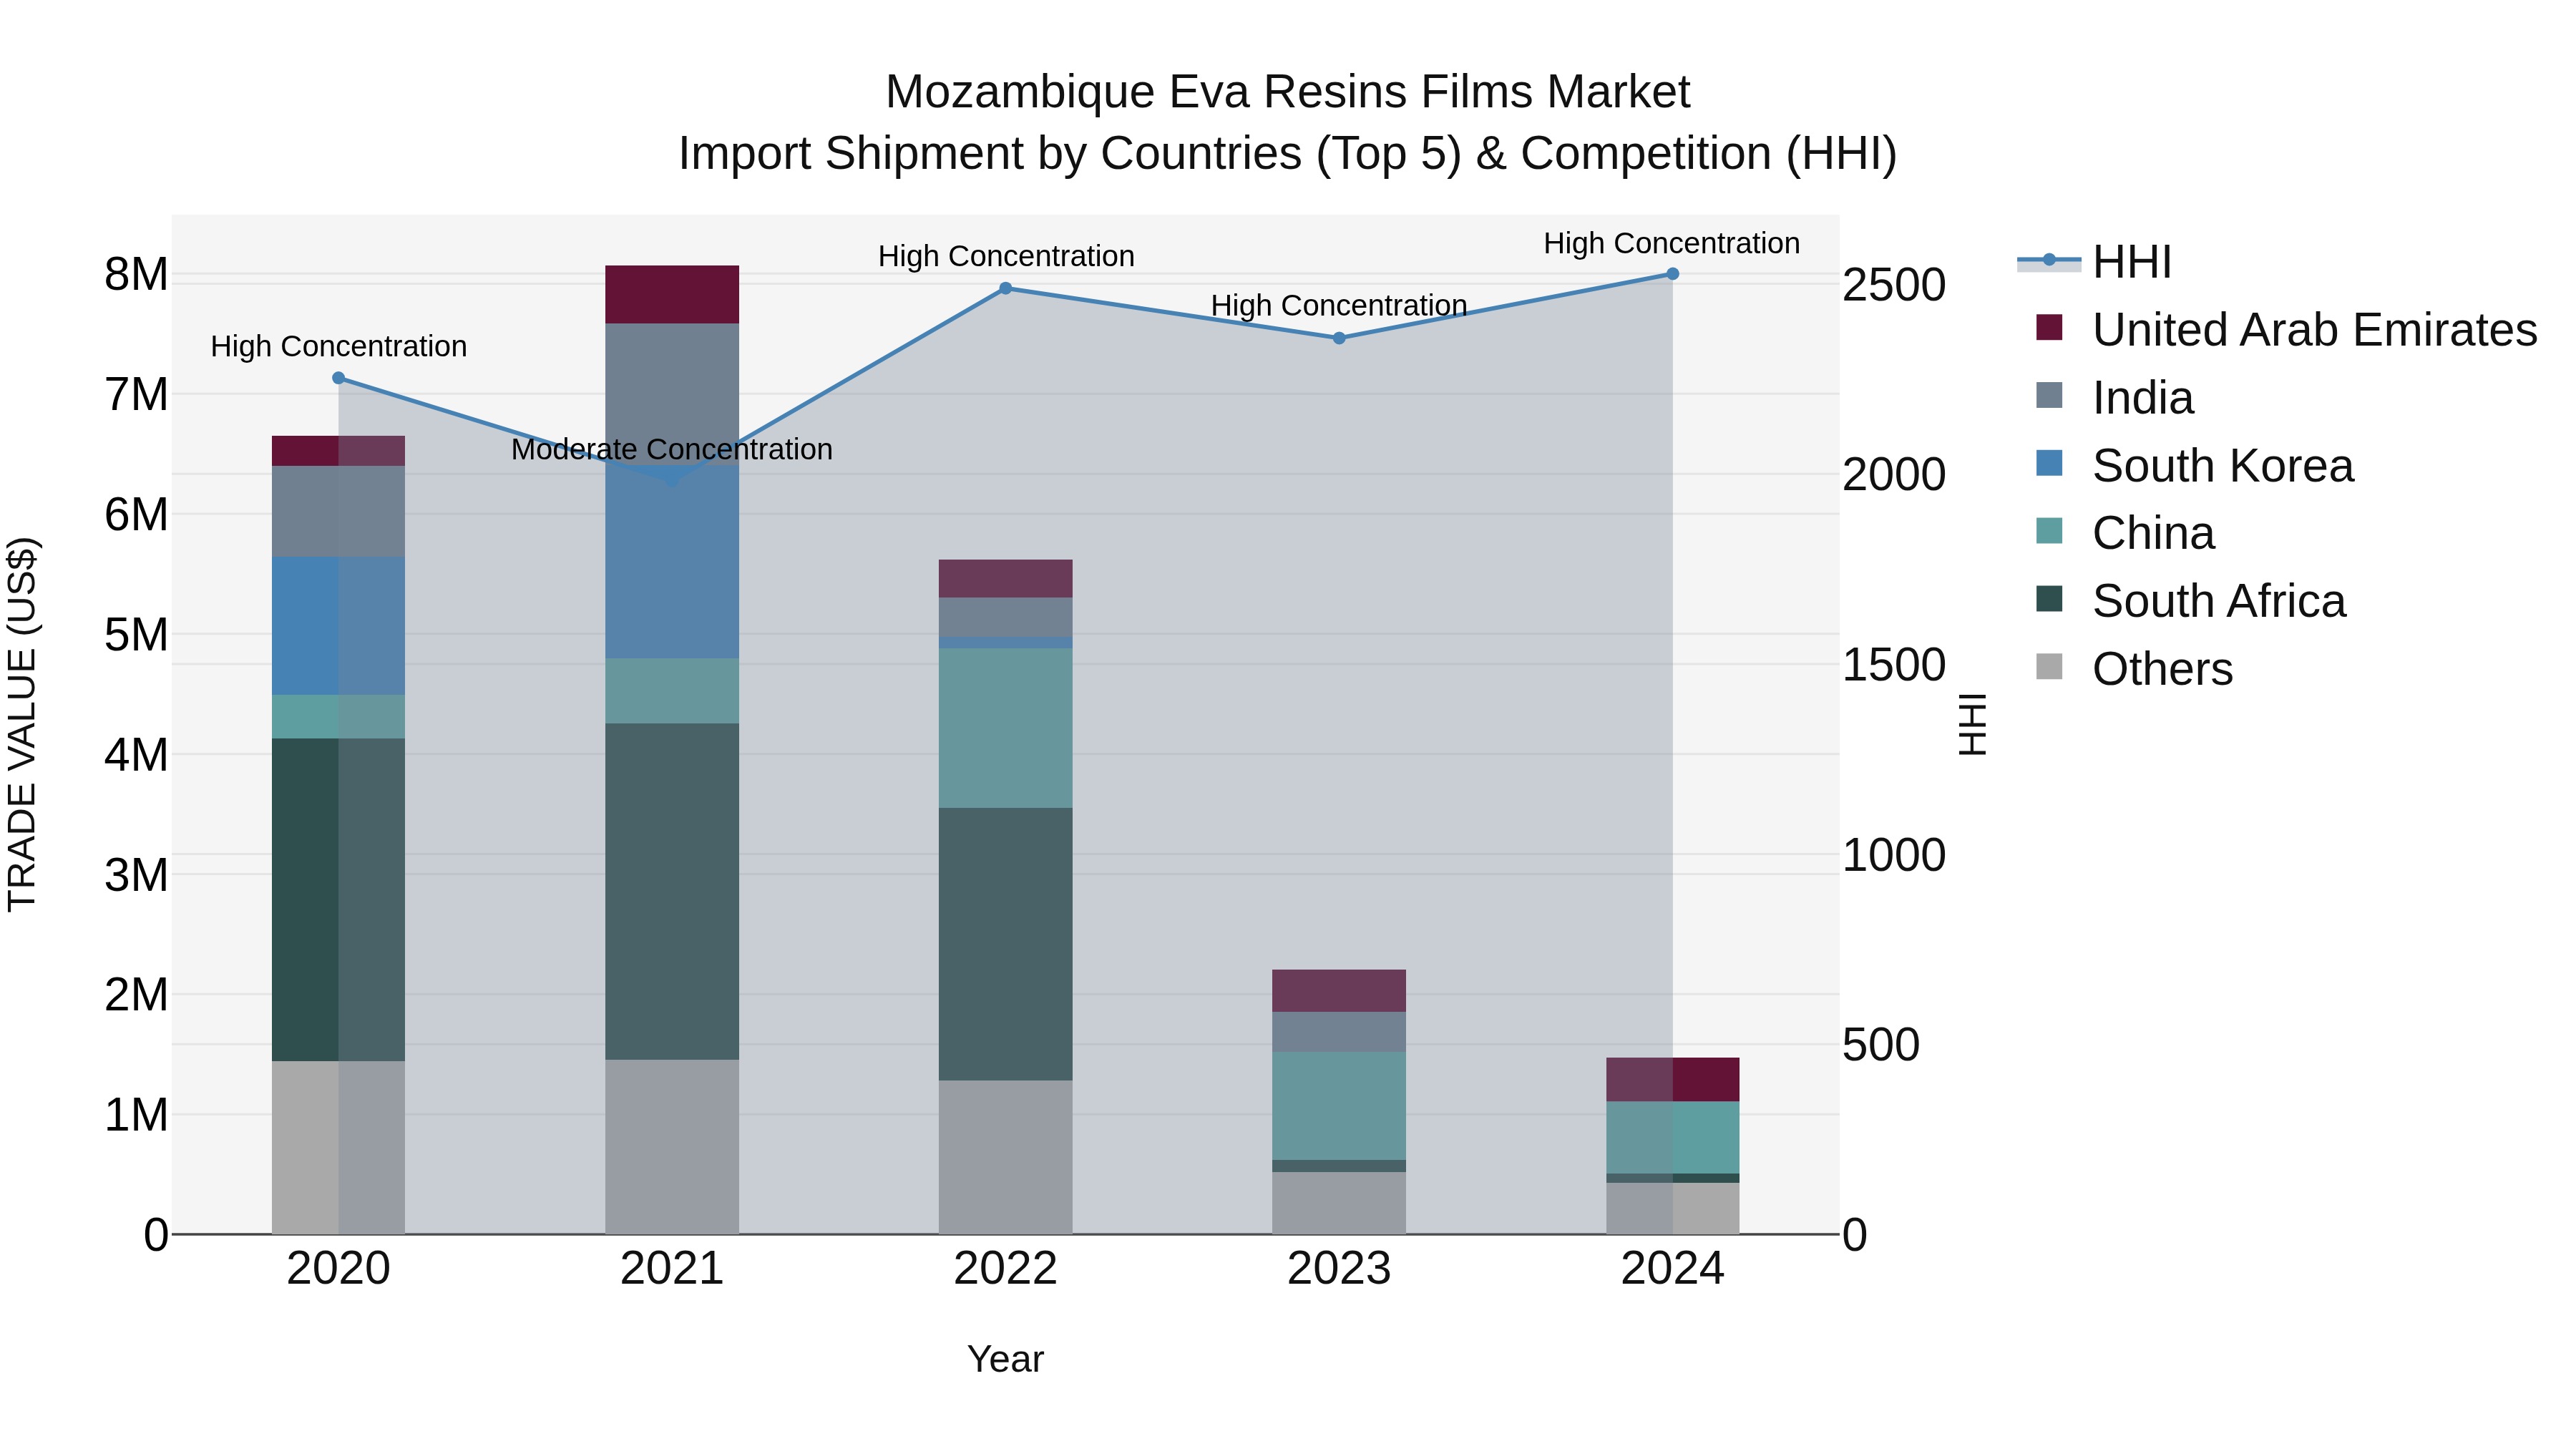Click the 'High Concentration' label above 2023
Screen dimensions: 2576x1449
1339,306
